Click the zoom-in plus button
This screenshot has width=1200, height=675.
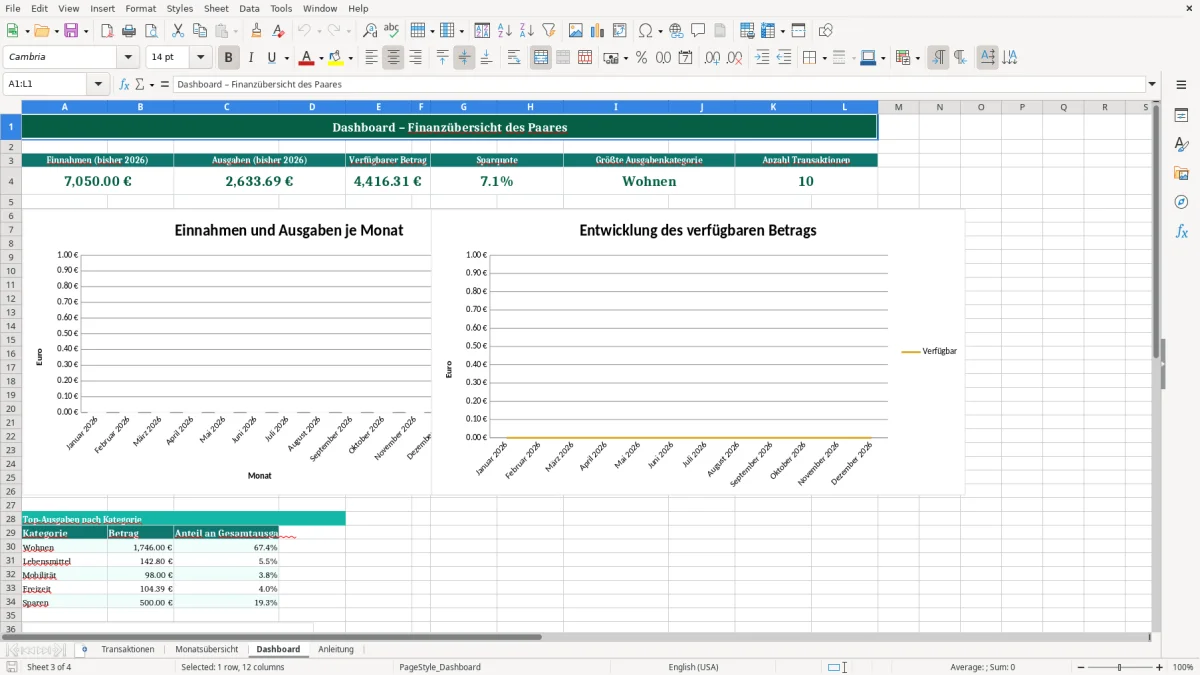click(x=1159, y=667)
